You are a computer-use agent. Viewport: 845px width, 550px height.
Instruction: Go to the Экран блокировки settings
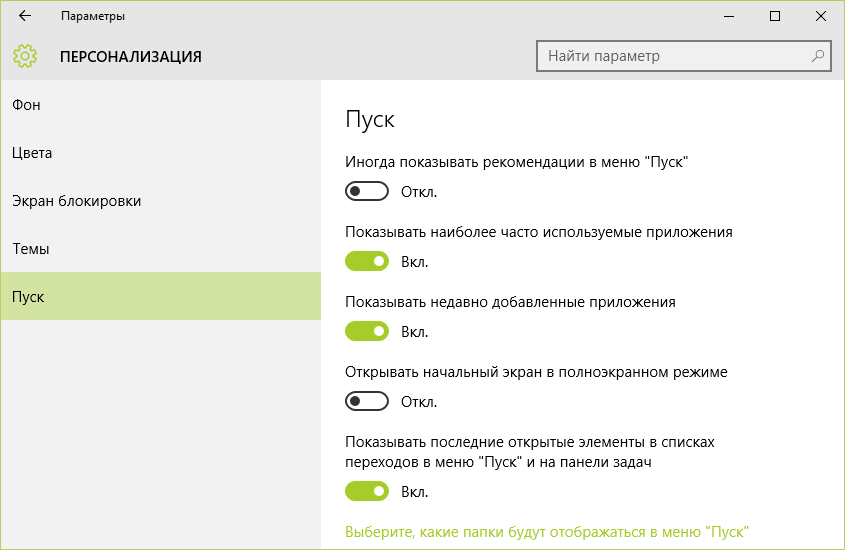coord(76,201)
